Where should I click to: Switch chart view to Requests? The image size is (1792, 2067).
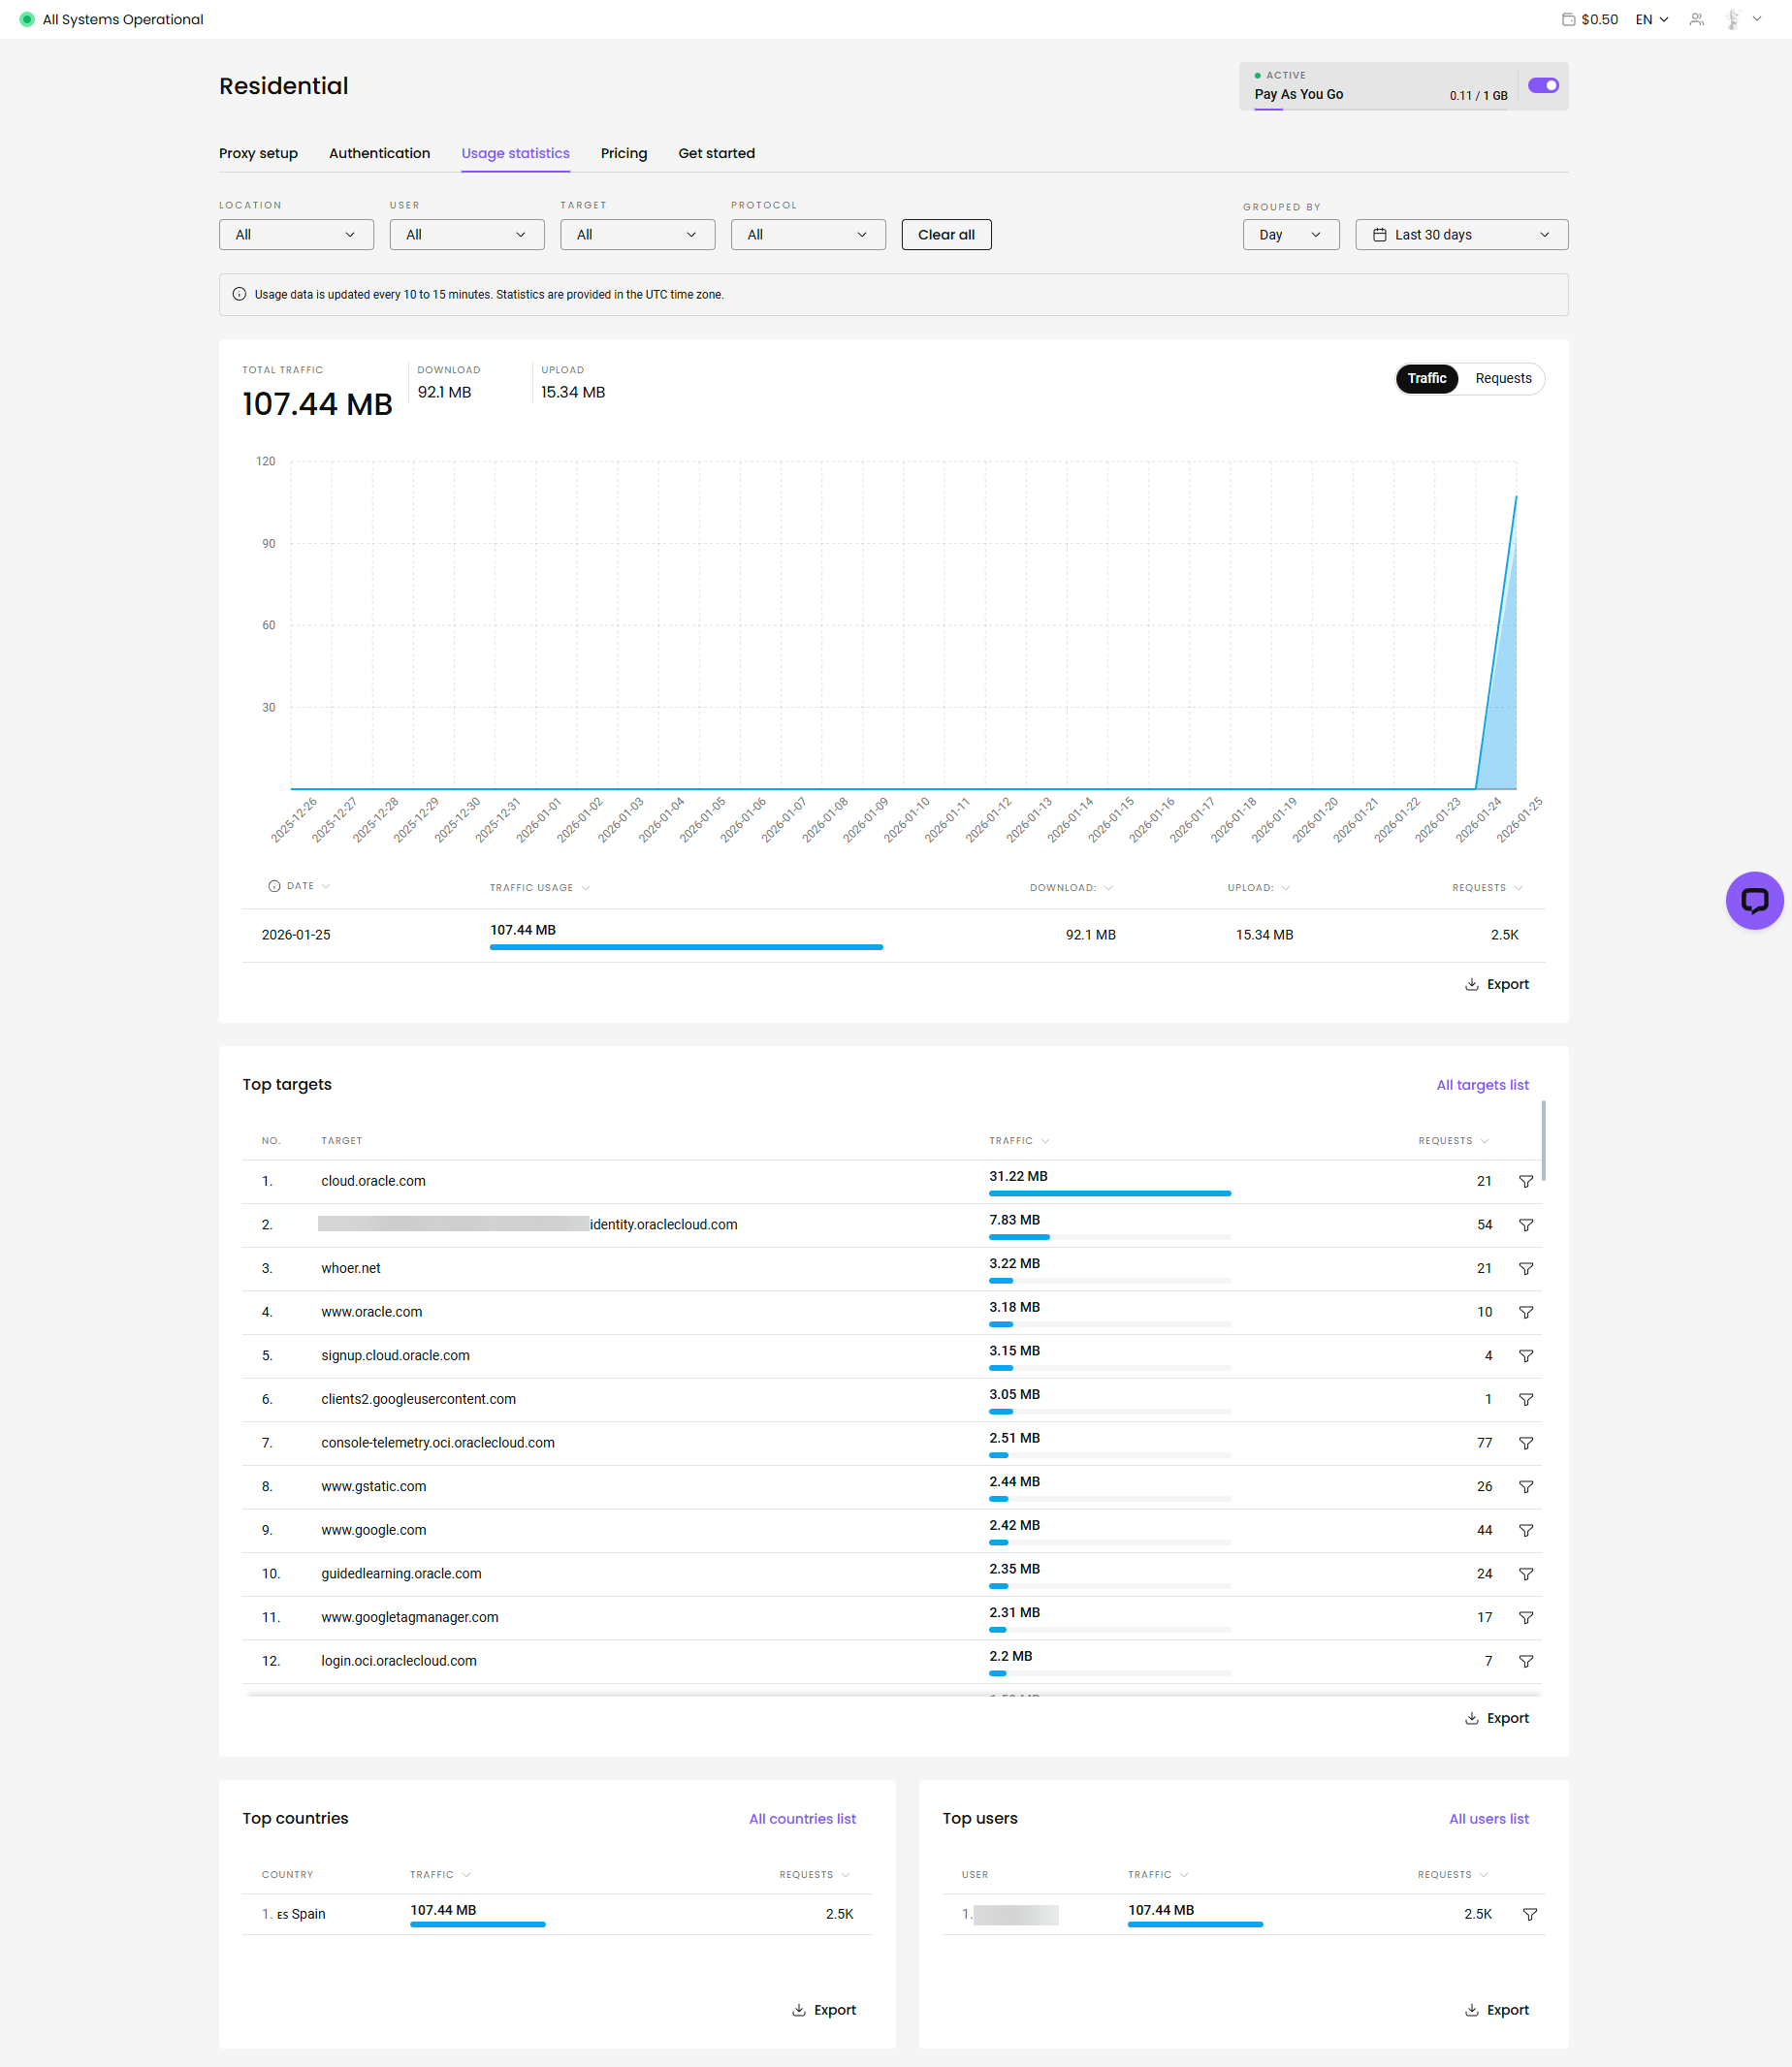[x=1502, y=378]
